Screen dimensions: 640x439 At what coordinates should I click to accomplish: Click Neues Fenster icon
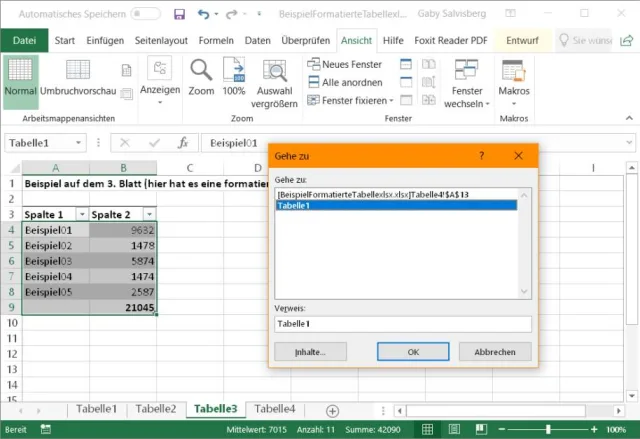314,64
